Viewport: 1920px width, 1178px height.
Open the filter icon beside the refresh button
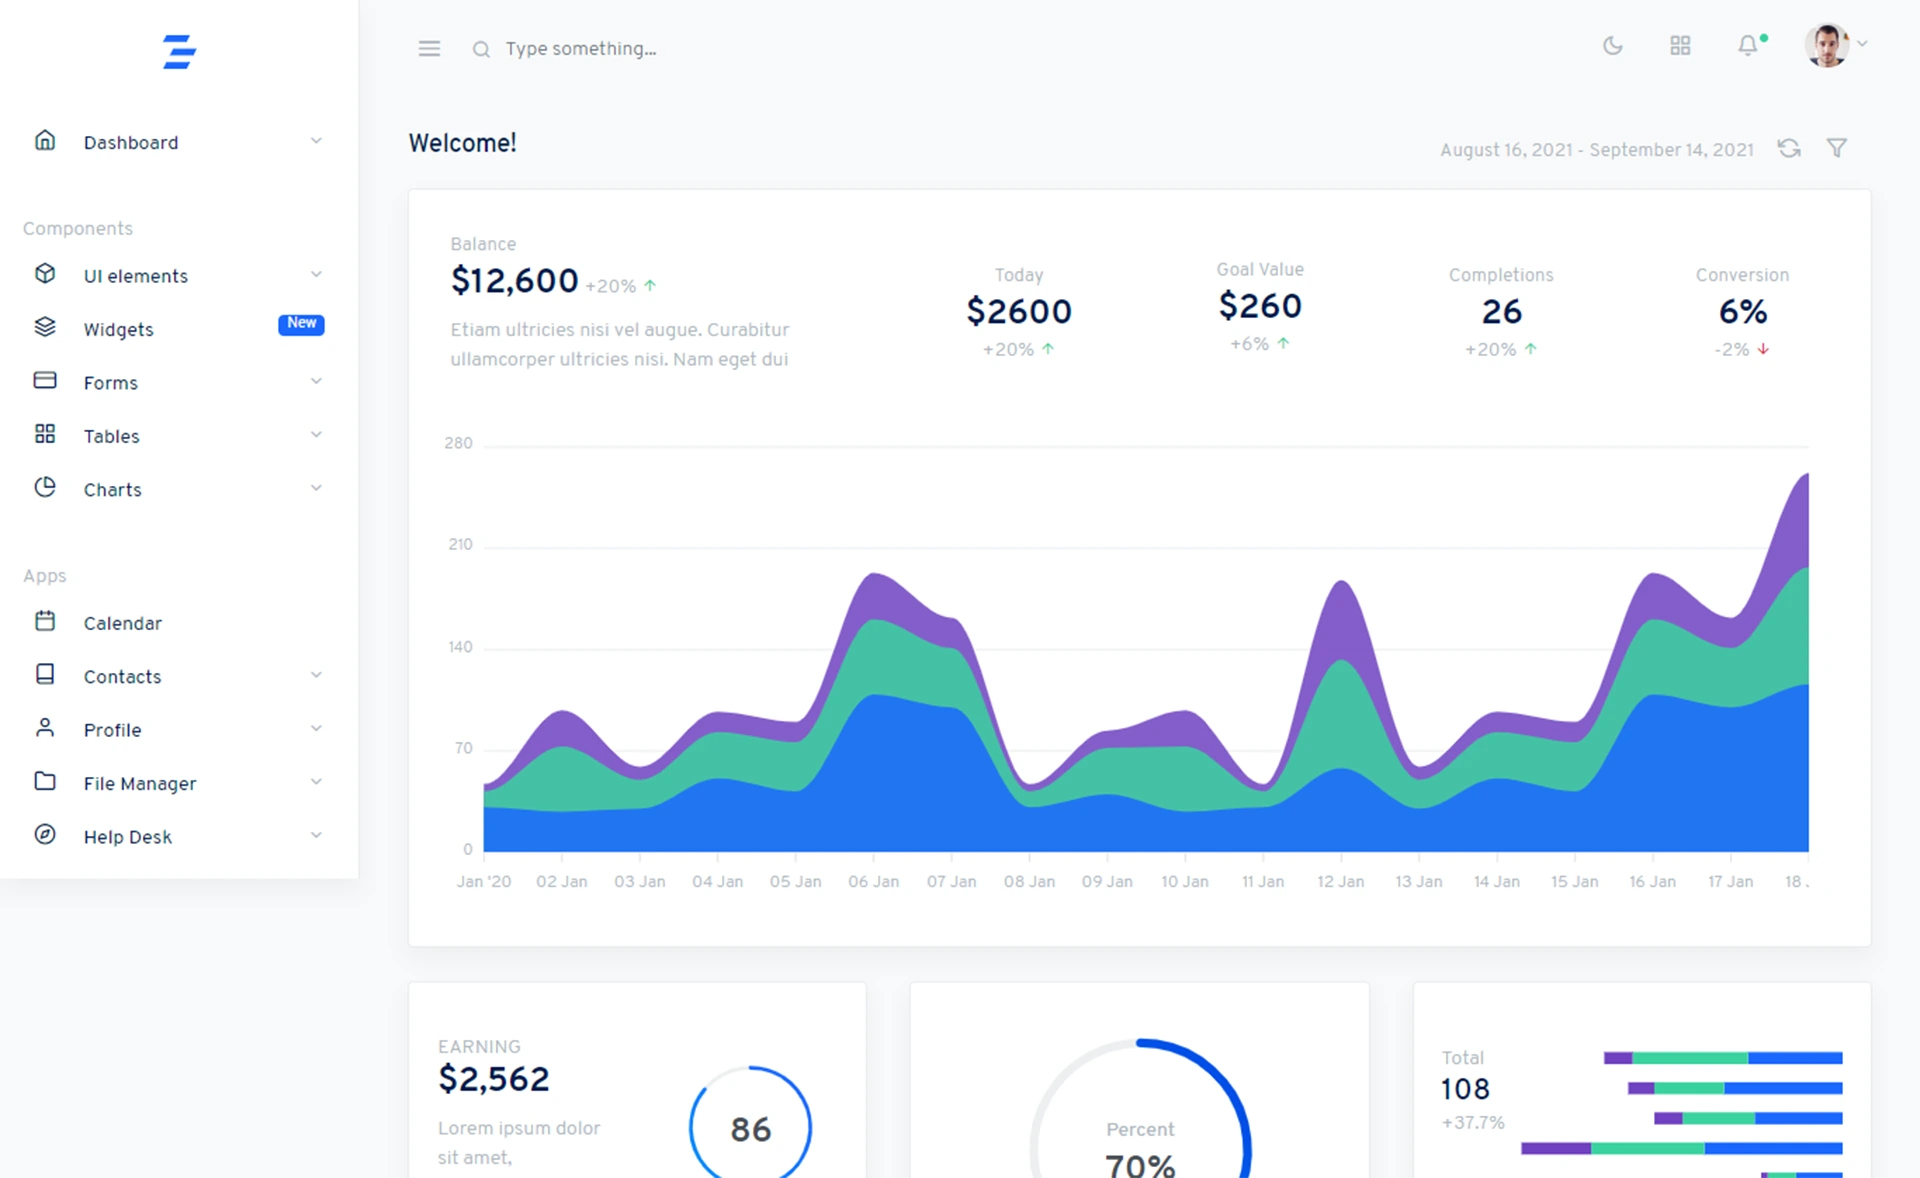click(1837, 148)
